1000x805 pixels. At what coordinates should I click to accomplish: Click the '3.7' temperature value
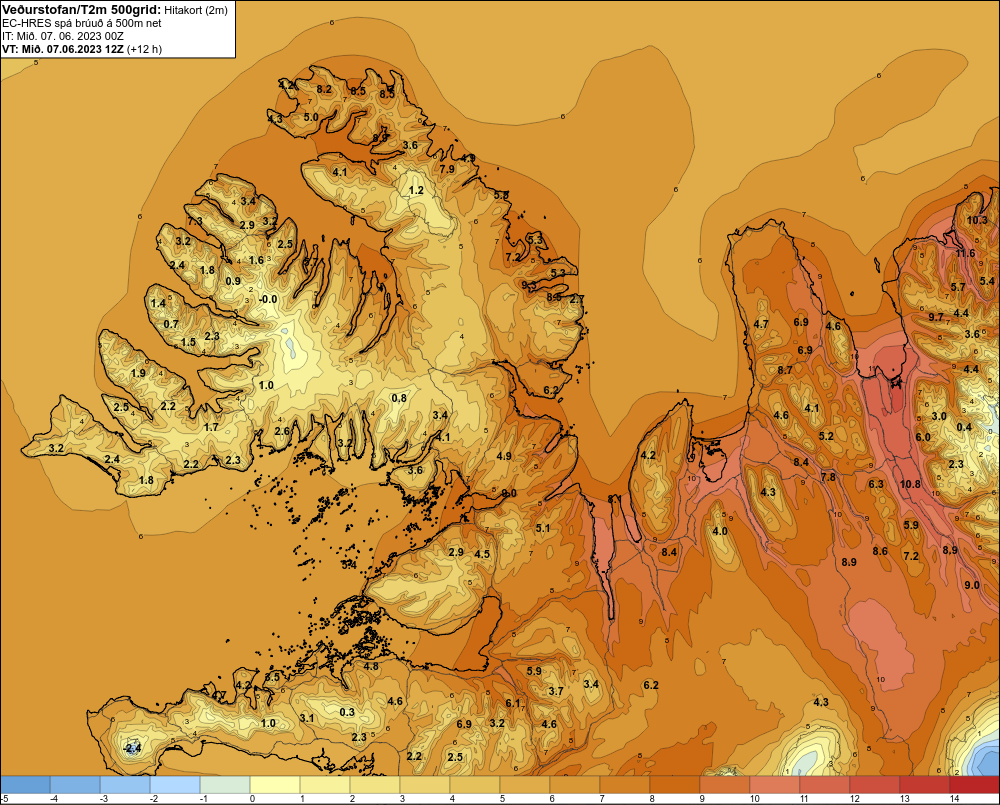click(555, 691)
